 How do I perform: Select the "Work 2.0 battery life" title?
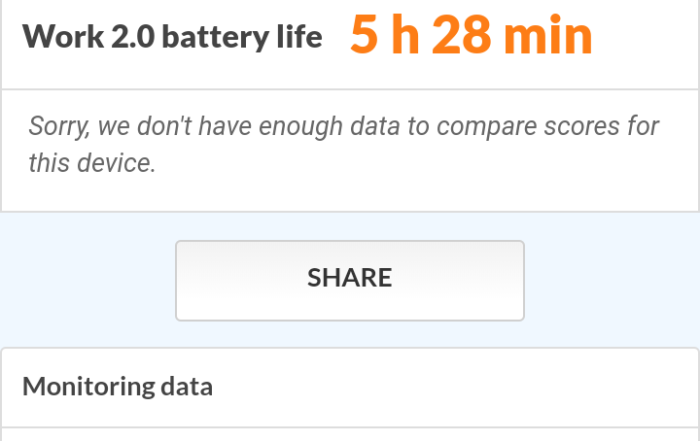(x=172, y=38)
